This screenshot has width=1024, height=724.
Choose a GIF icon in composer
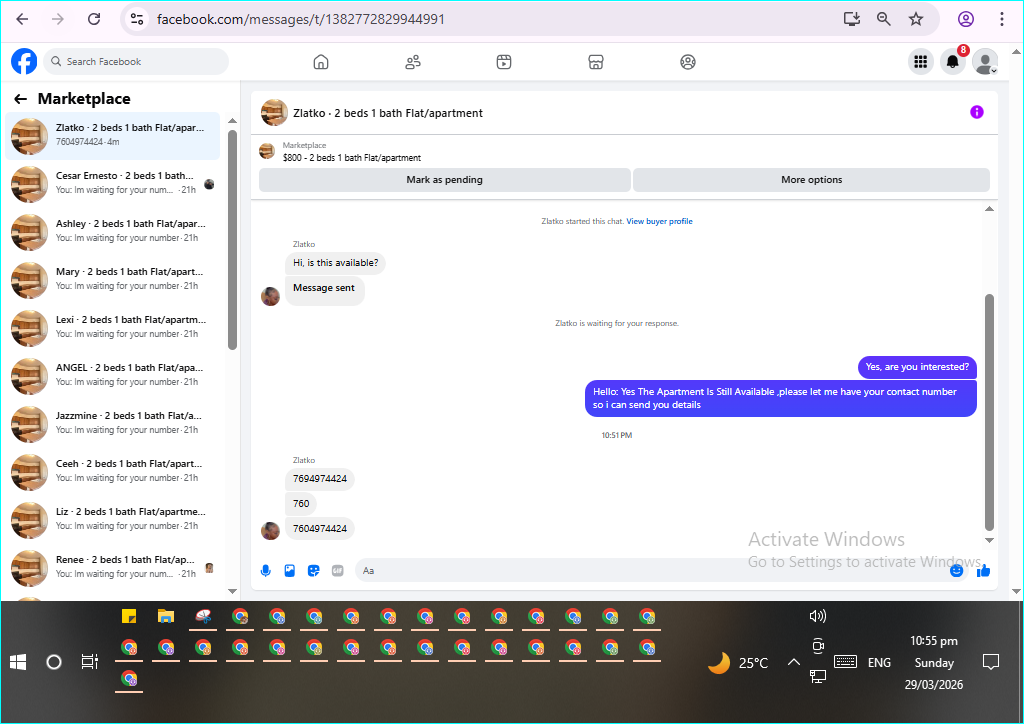(x=338, y=571)
